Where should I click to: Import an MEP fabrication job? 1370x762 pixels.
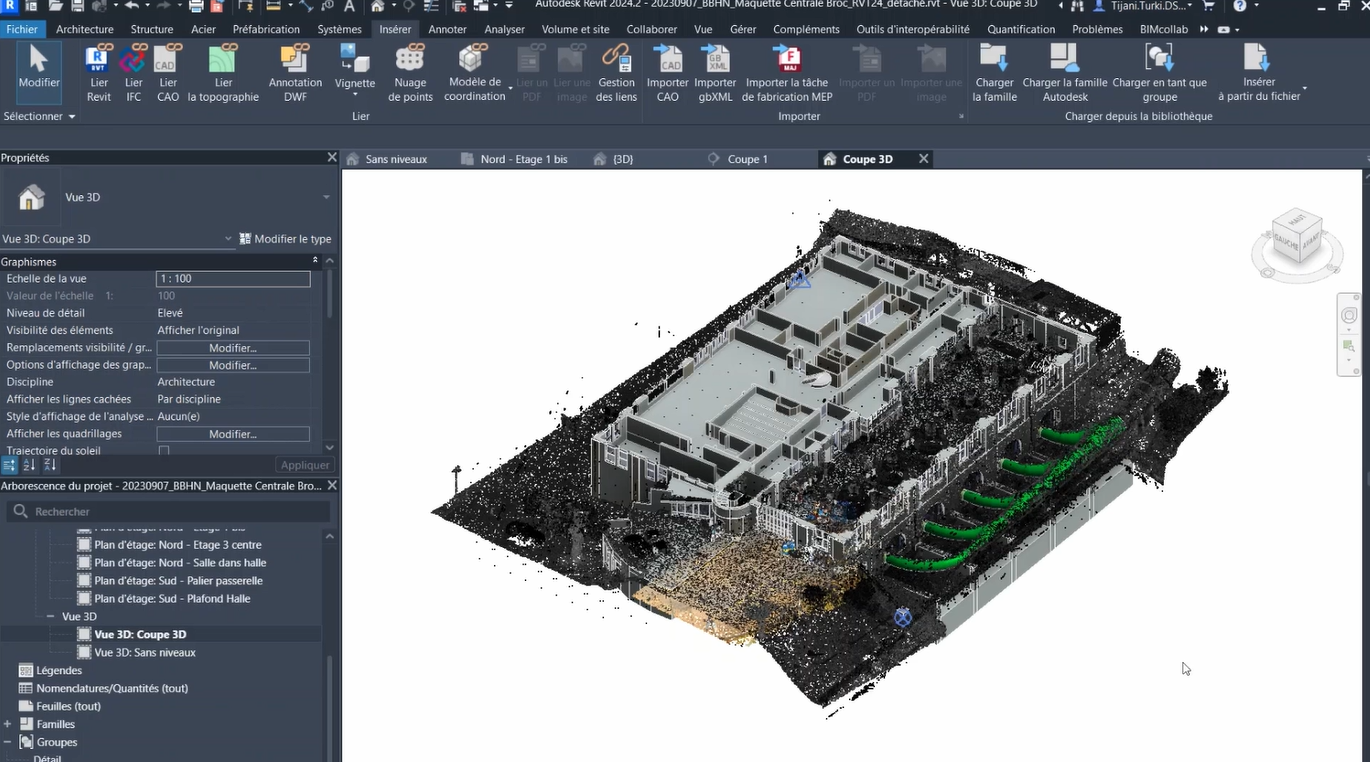[x=788, y=73]
